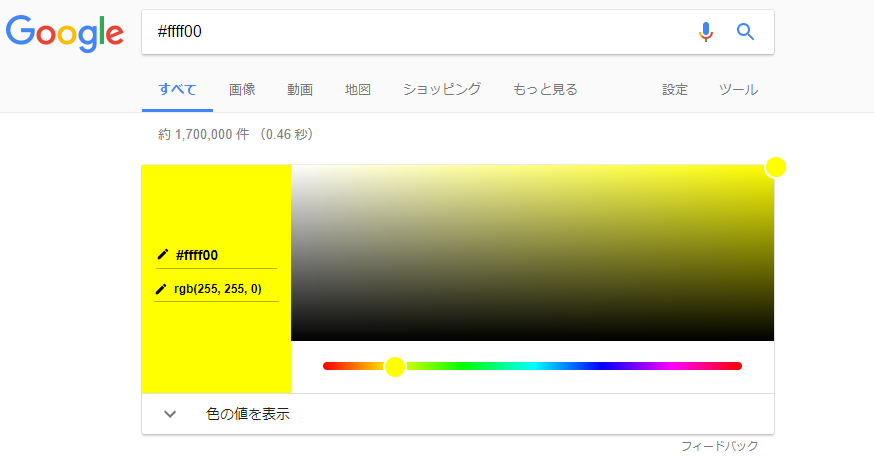Open the もっと見る menu
874x462 pixels.
[545, 89]
